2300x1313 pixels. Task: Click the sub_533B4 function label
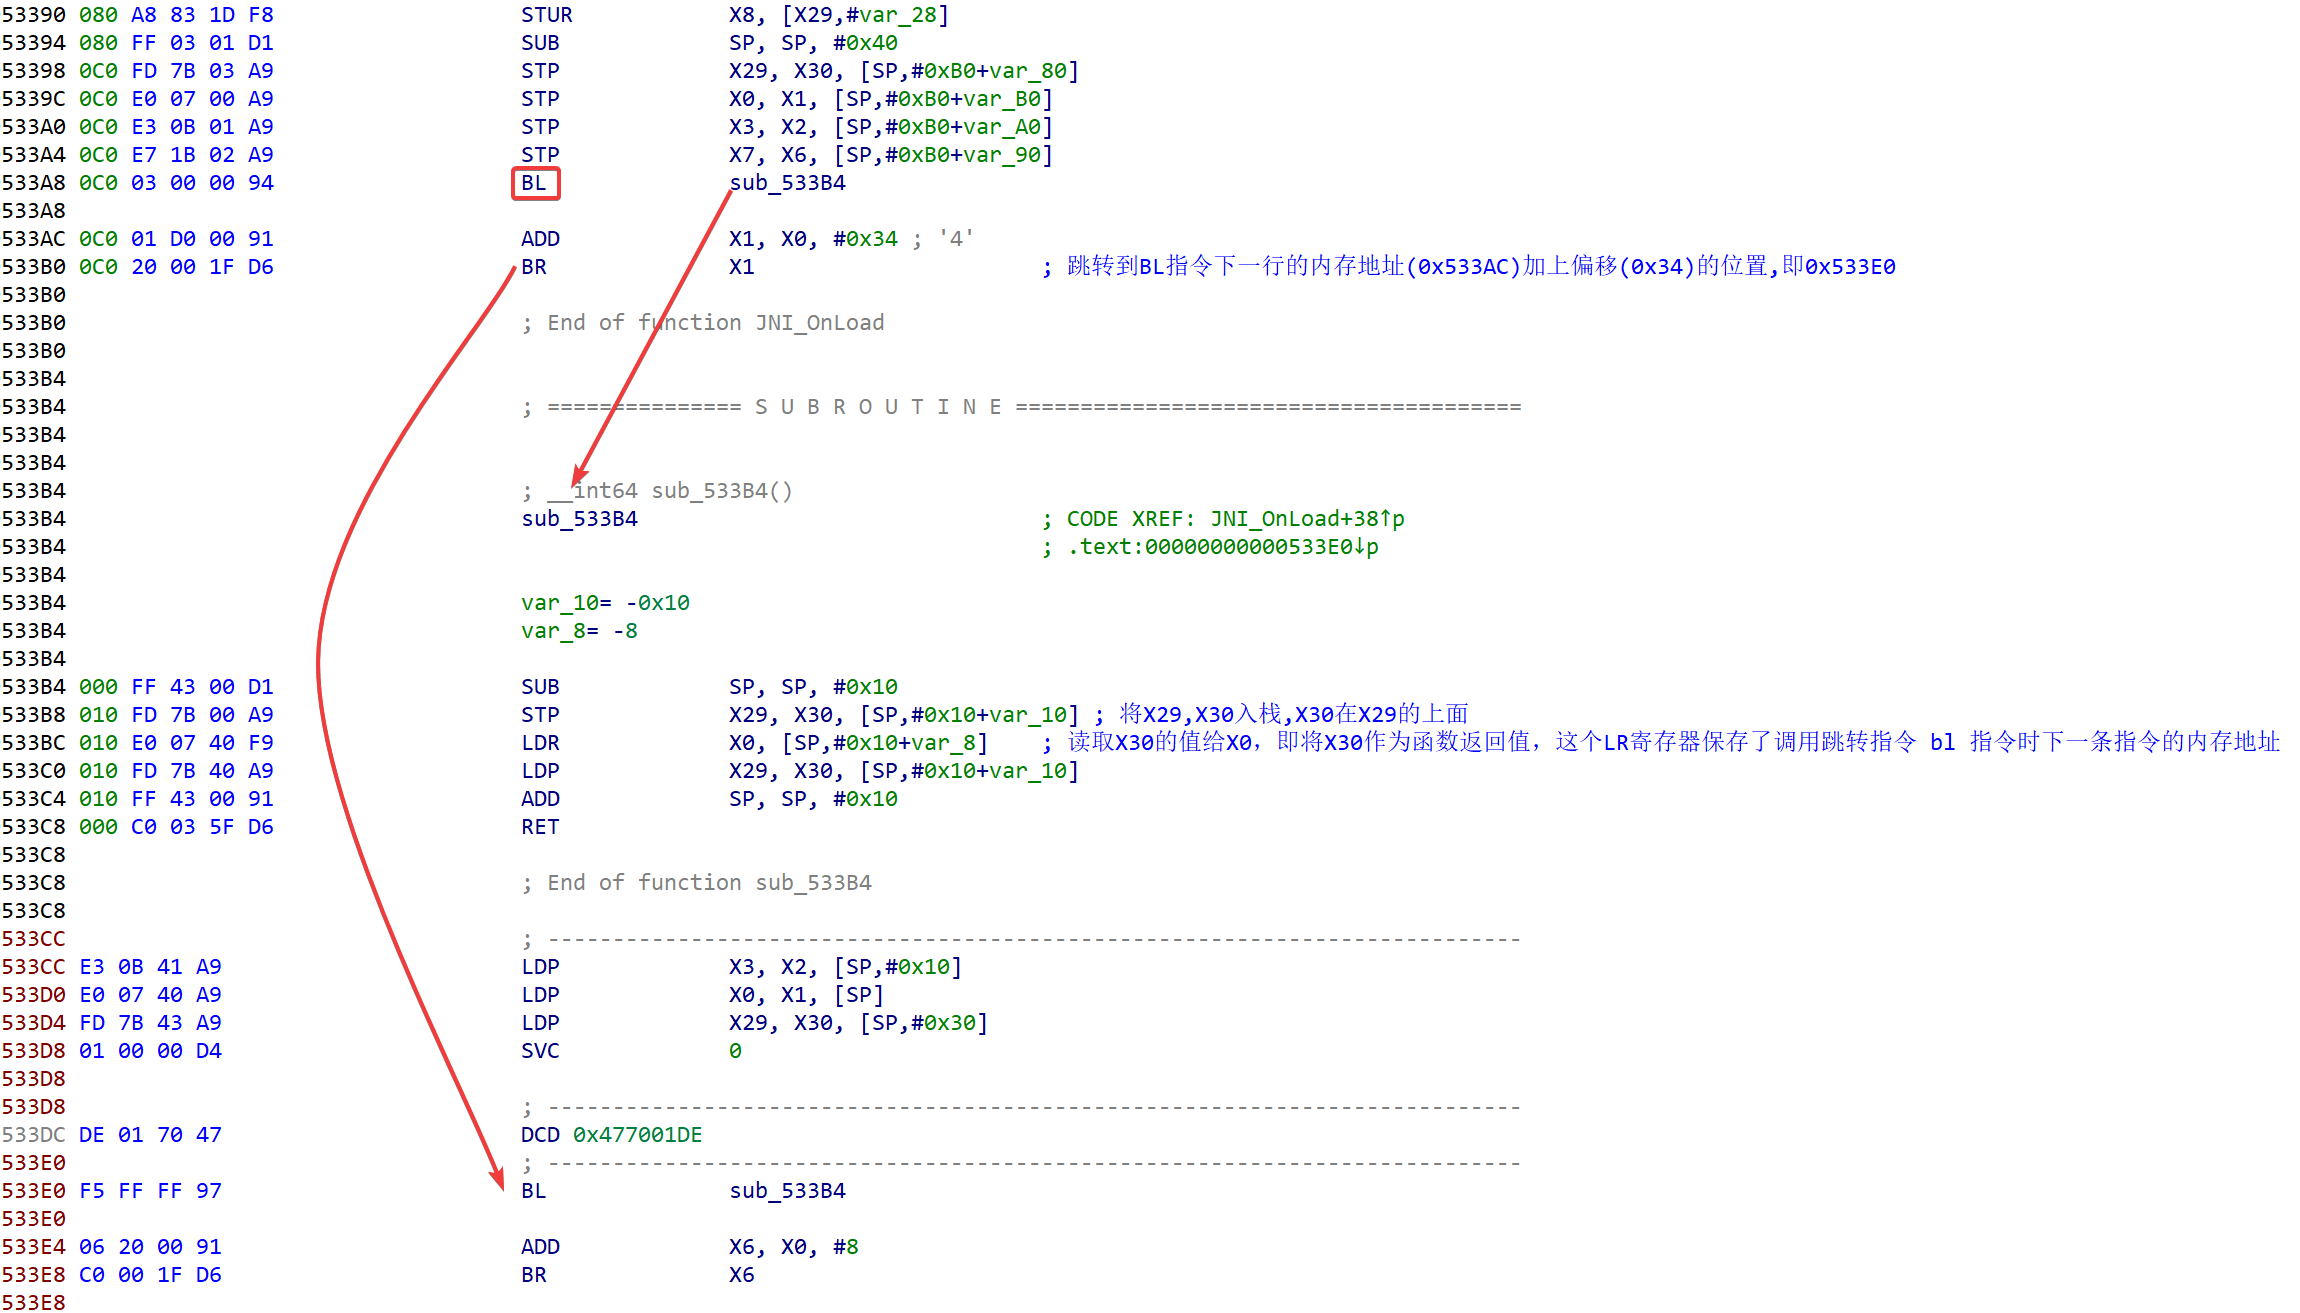579,519
